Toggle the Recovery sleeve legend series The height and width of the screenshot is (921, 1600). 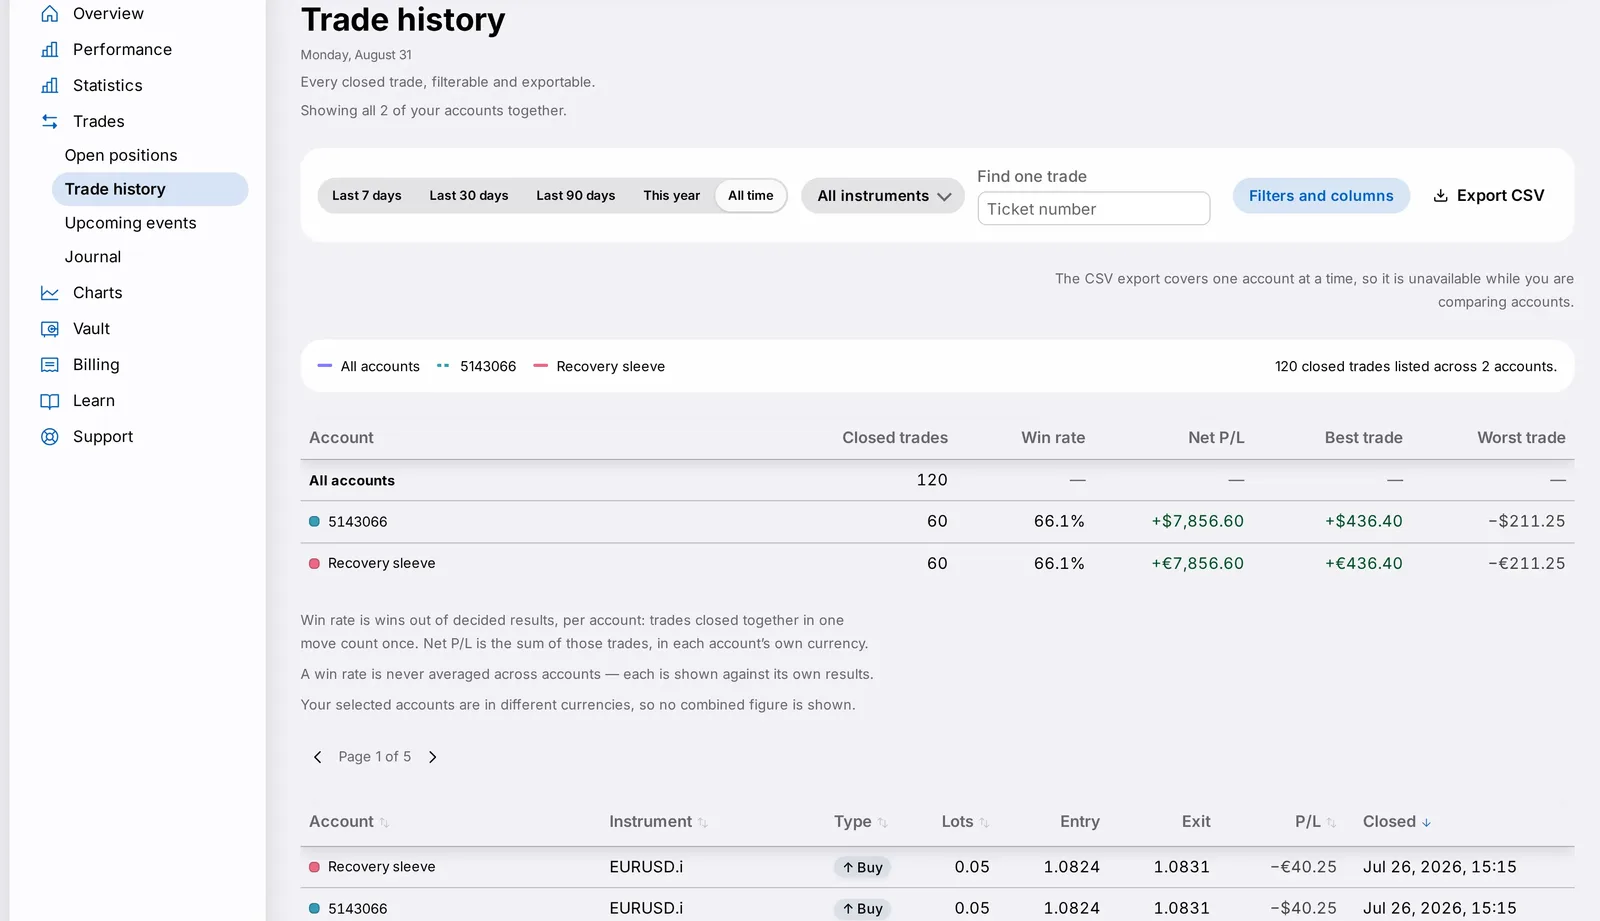(x=599, y=367)
